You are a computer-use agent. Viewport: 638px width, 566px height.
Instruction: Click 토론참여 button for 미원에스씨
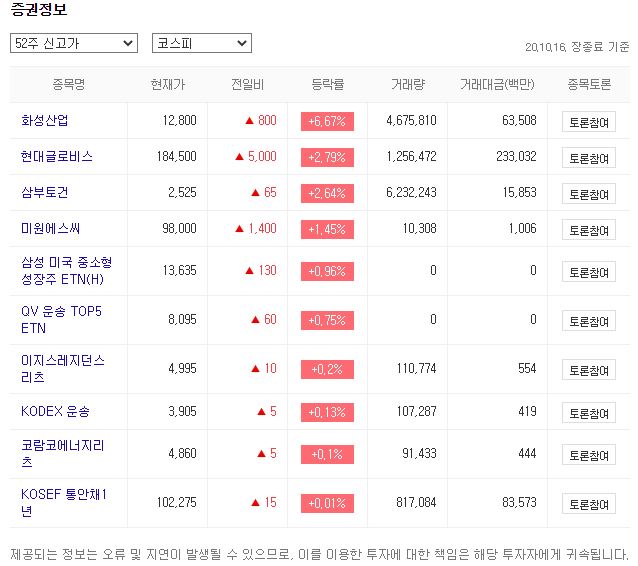[589, 229]
